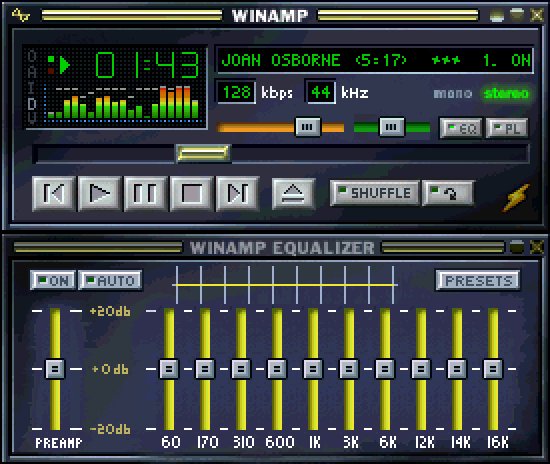The height and width of the screenshot is (464, 550).
Task: Click the -20db label in equalizer
Action: tap(110, 429)
